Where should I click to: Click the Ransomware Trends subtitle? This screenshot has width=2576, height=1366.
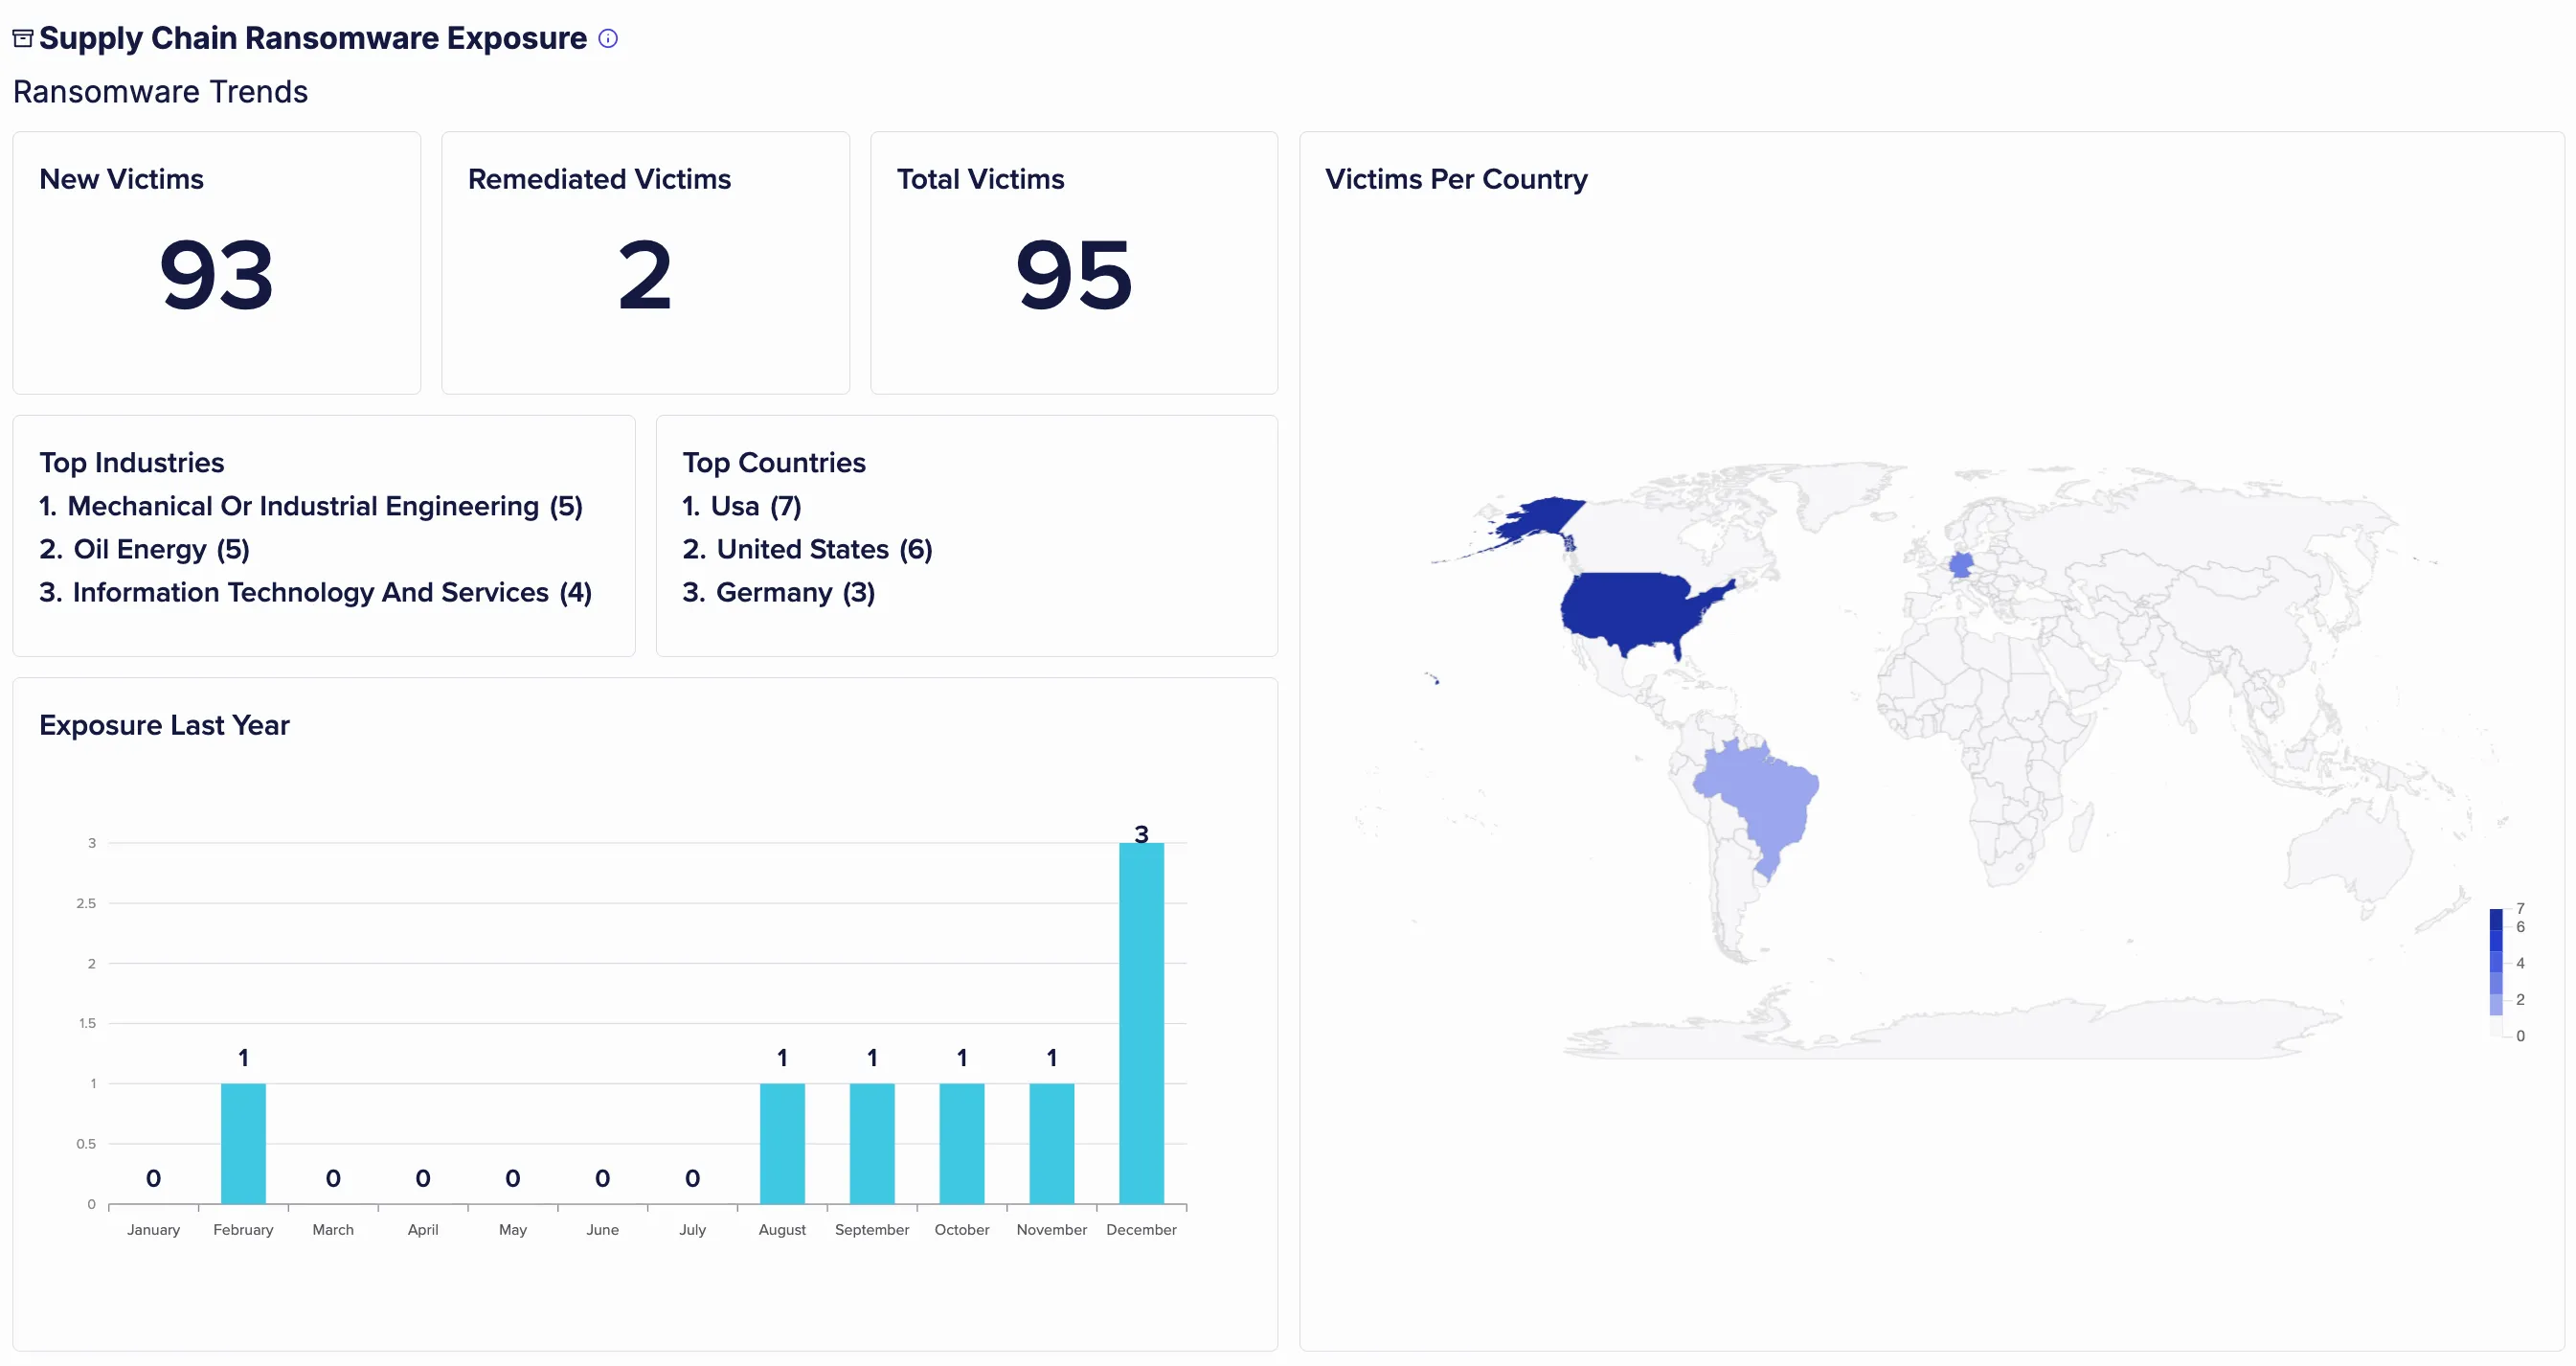(x=160, y=92)
